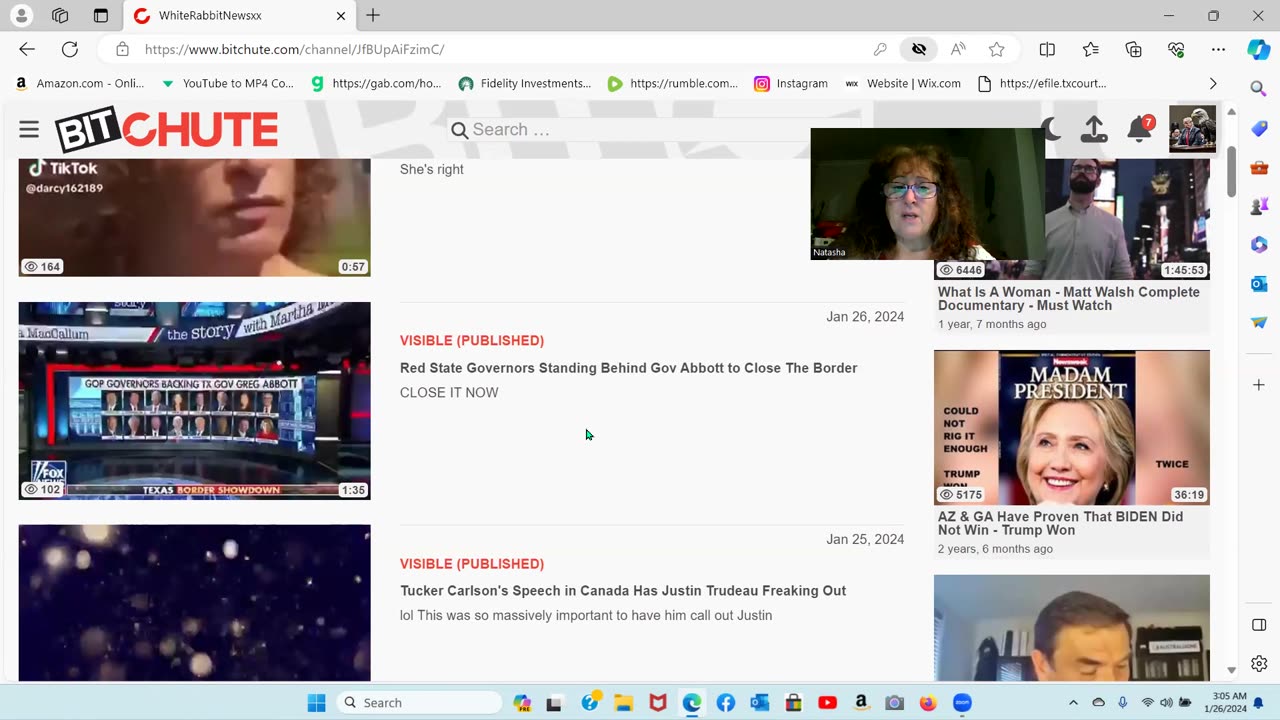The height and width of the screenshot is (720, 1280).
Task: Open the Favorites list icon
Action: tap(1091, 49)
